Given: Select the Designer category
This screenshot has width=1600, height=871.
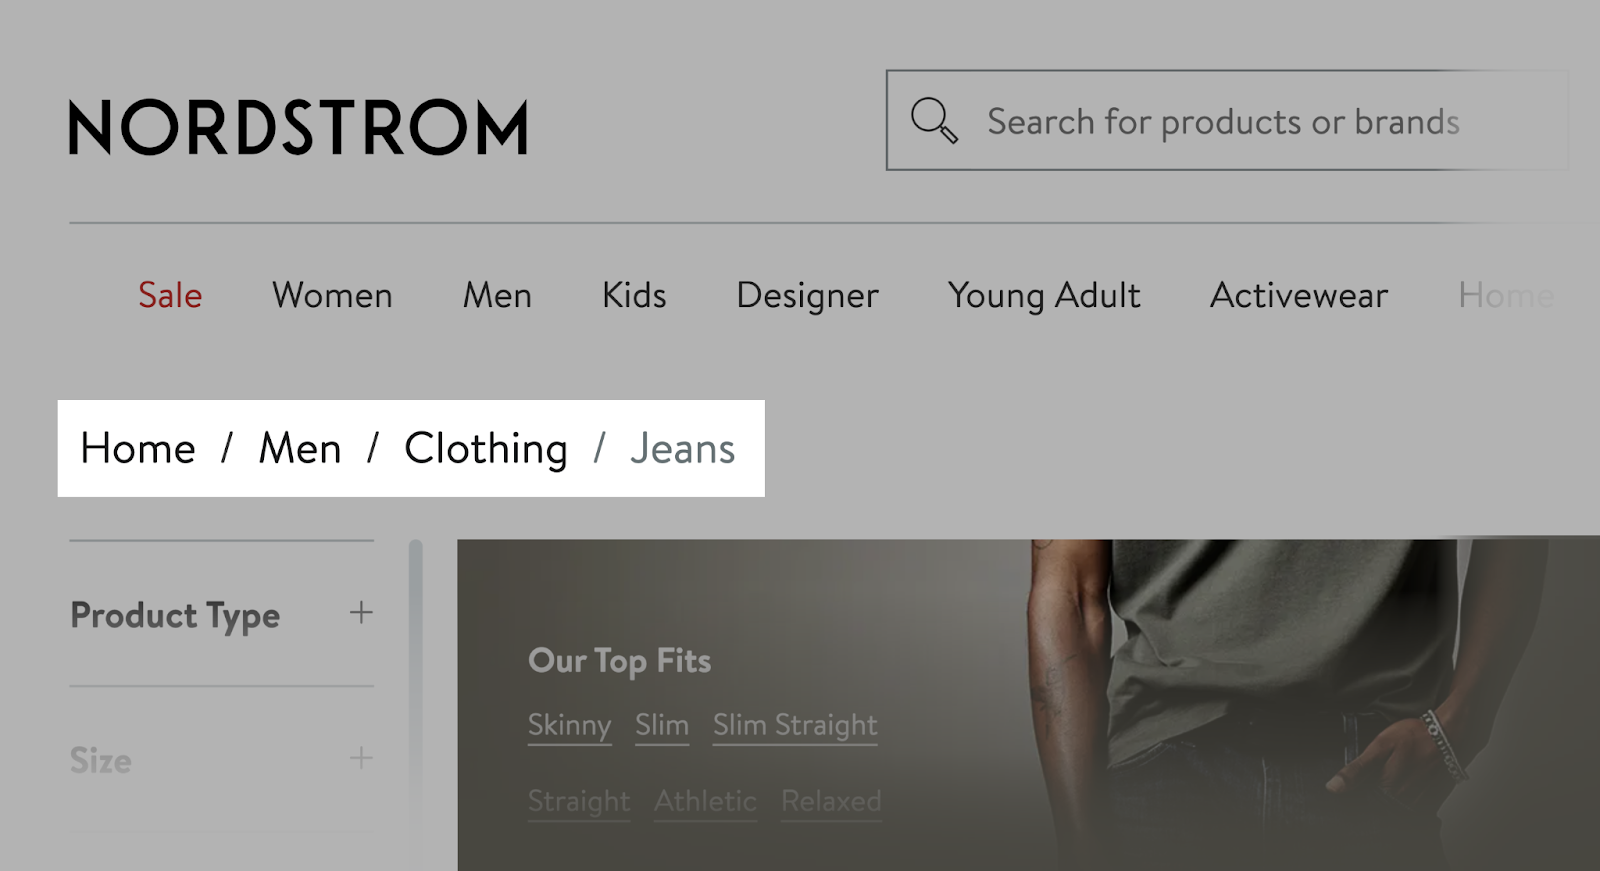Looking at the screenshot, I should point(806,295).
